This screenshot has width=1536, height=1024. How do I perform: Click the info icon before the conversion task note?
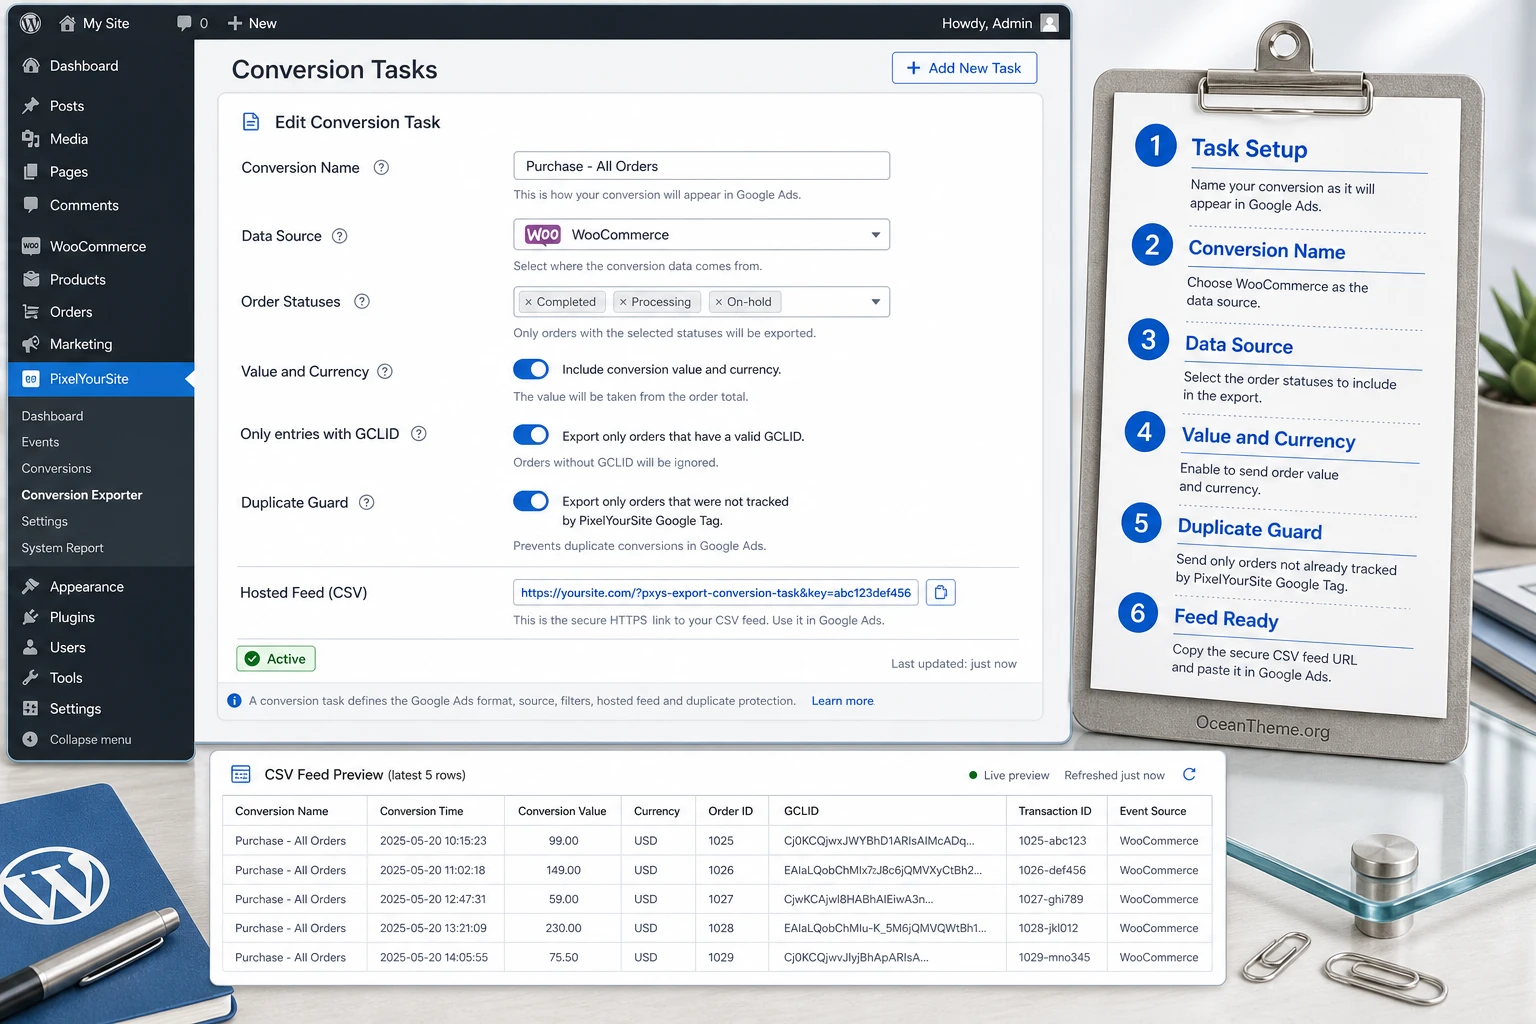(234, 701)
